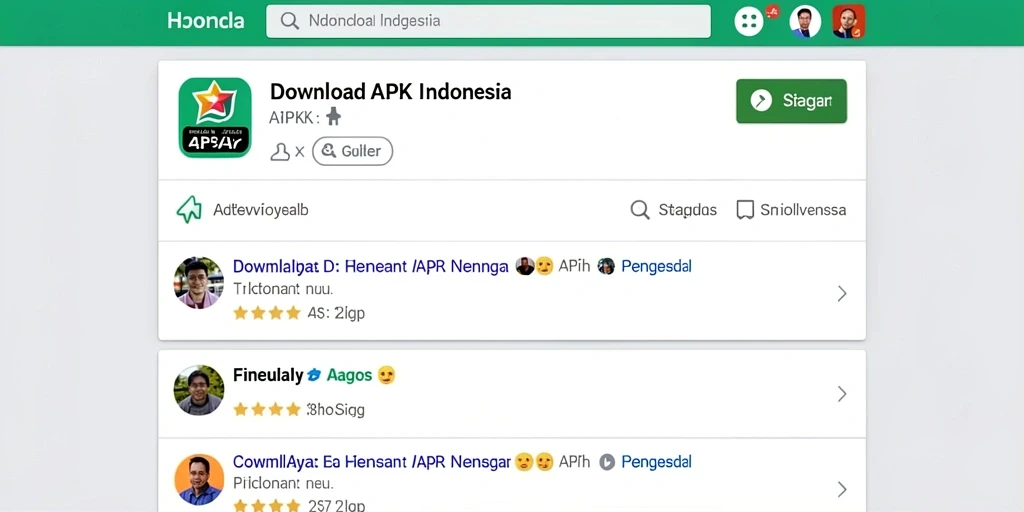
Task: Click the person icon left of Guller
Action: pyautogui.click(x=280, y=152)
